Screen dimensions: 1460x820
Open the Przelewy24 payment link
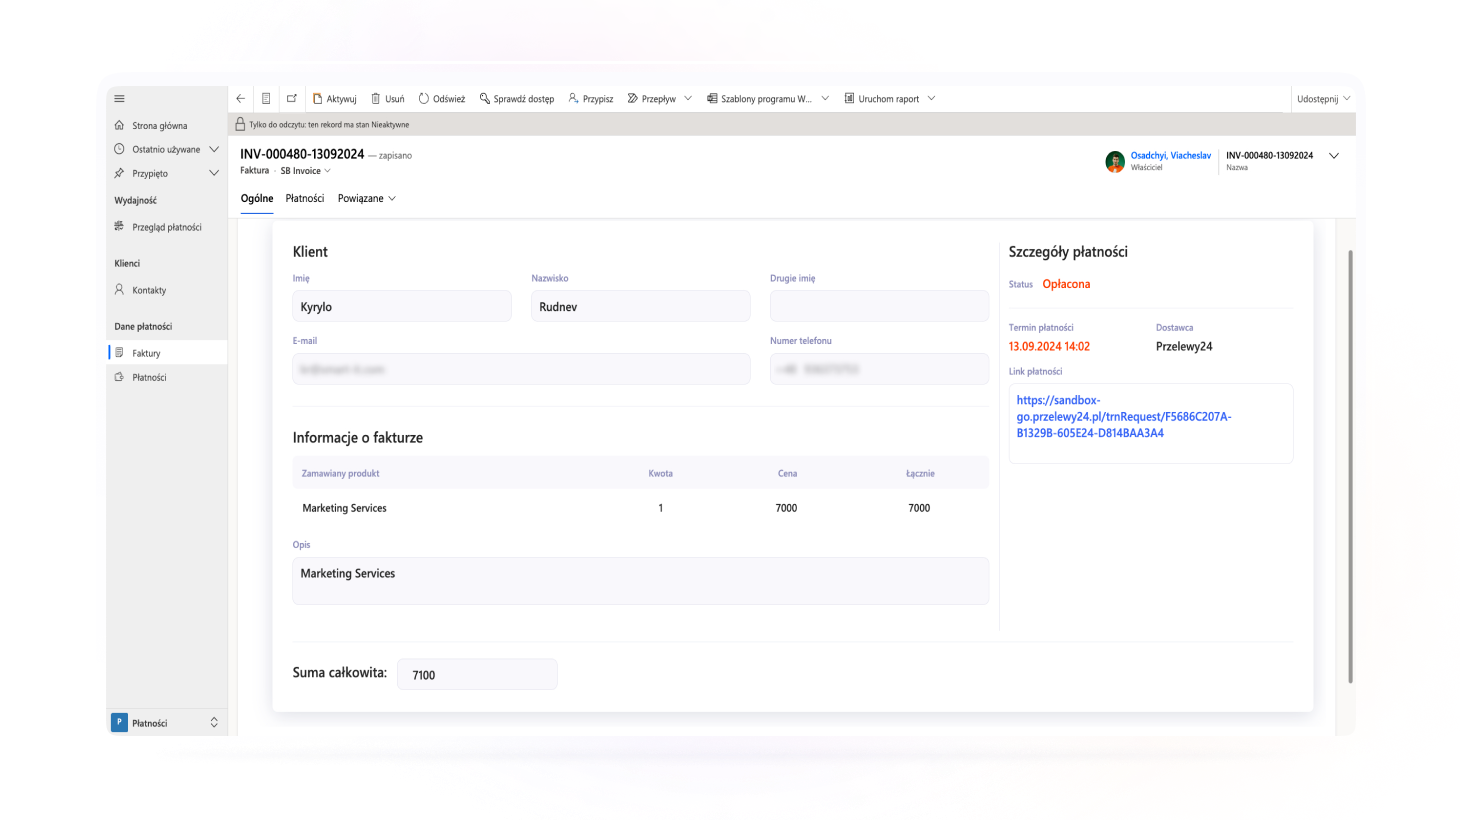click(1123, 417)
